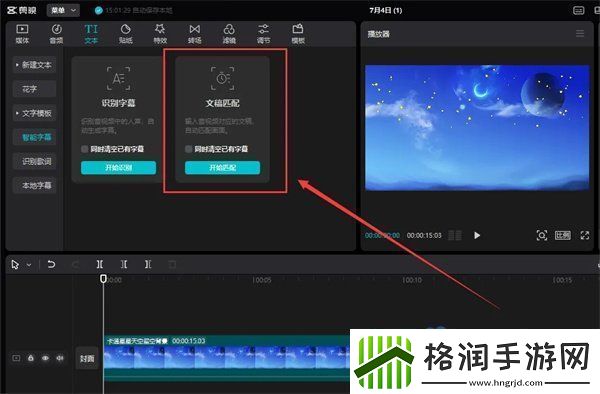
Task: Click the total duration 00:00:15:03
Action: [x=424, y=235]
